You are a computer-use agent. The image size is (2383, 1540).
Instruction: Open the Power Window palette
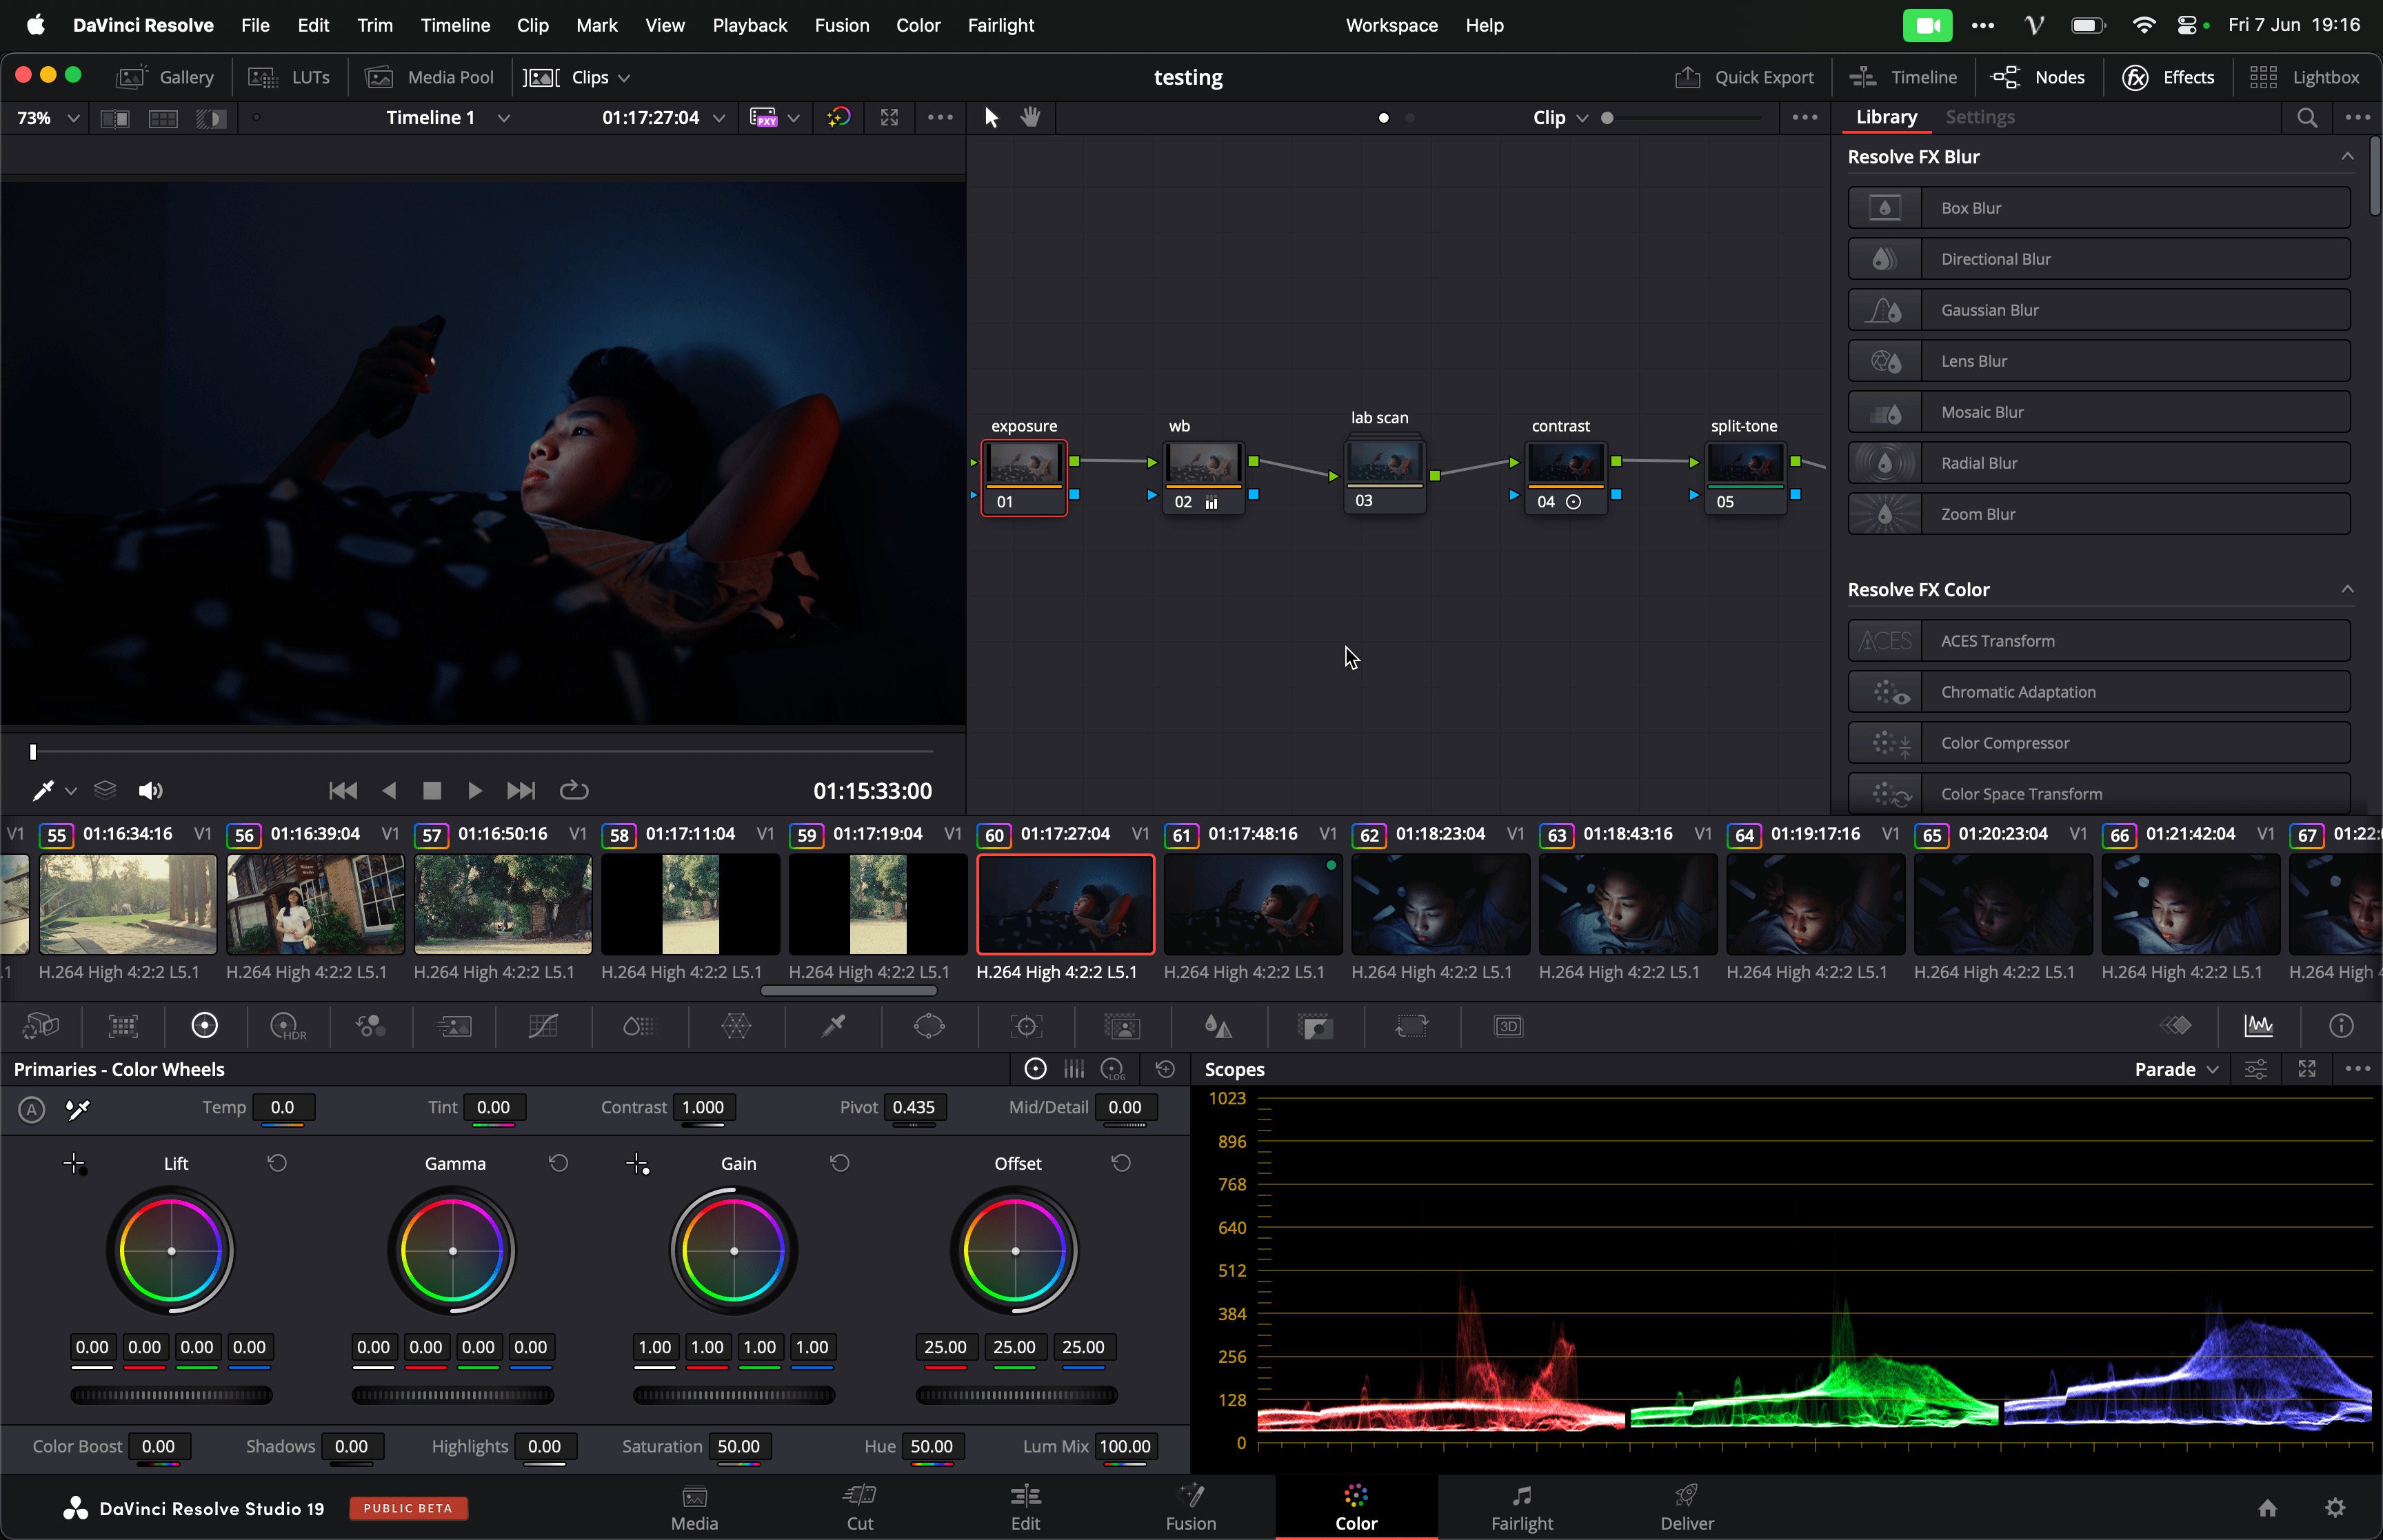tap(929, 1026)
